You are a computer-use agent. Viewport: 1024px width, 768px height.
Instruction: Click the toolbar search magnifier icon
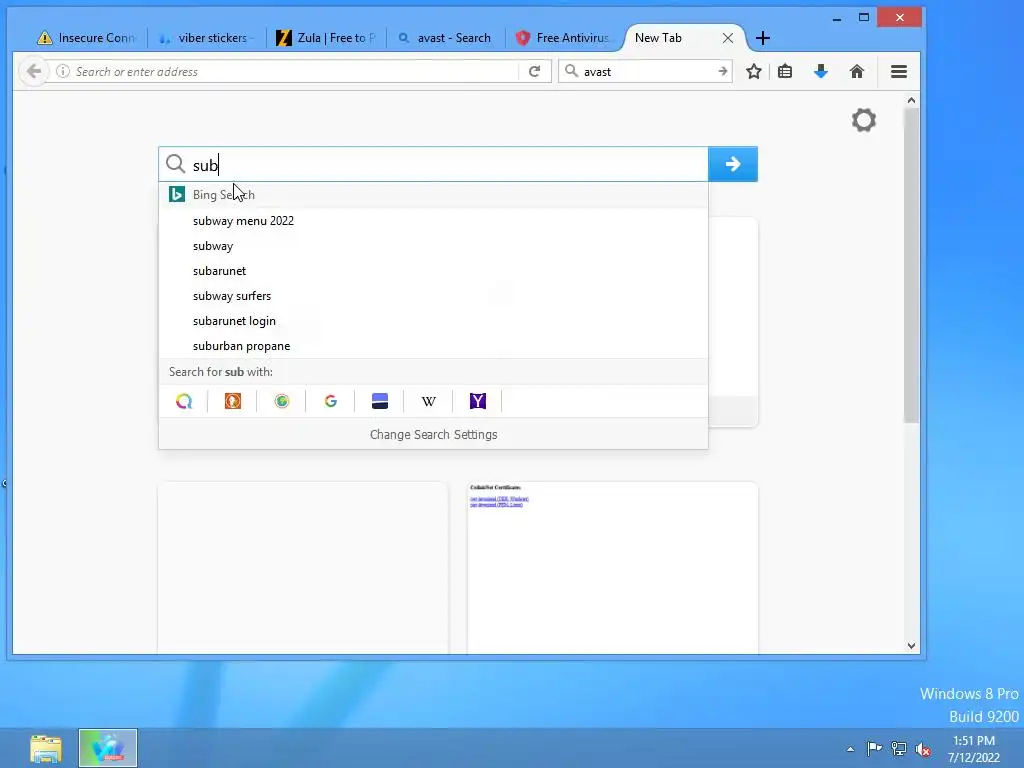(571, 71)
